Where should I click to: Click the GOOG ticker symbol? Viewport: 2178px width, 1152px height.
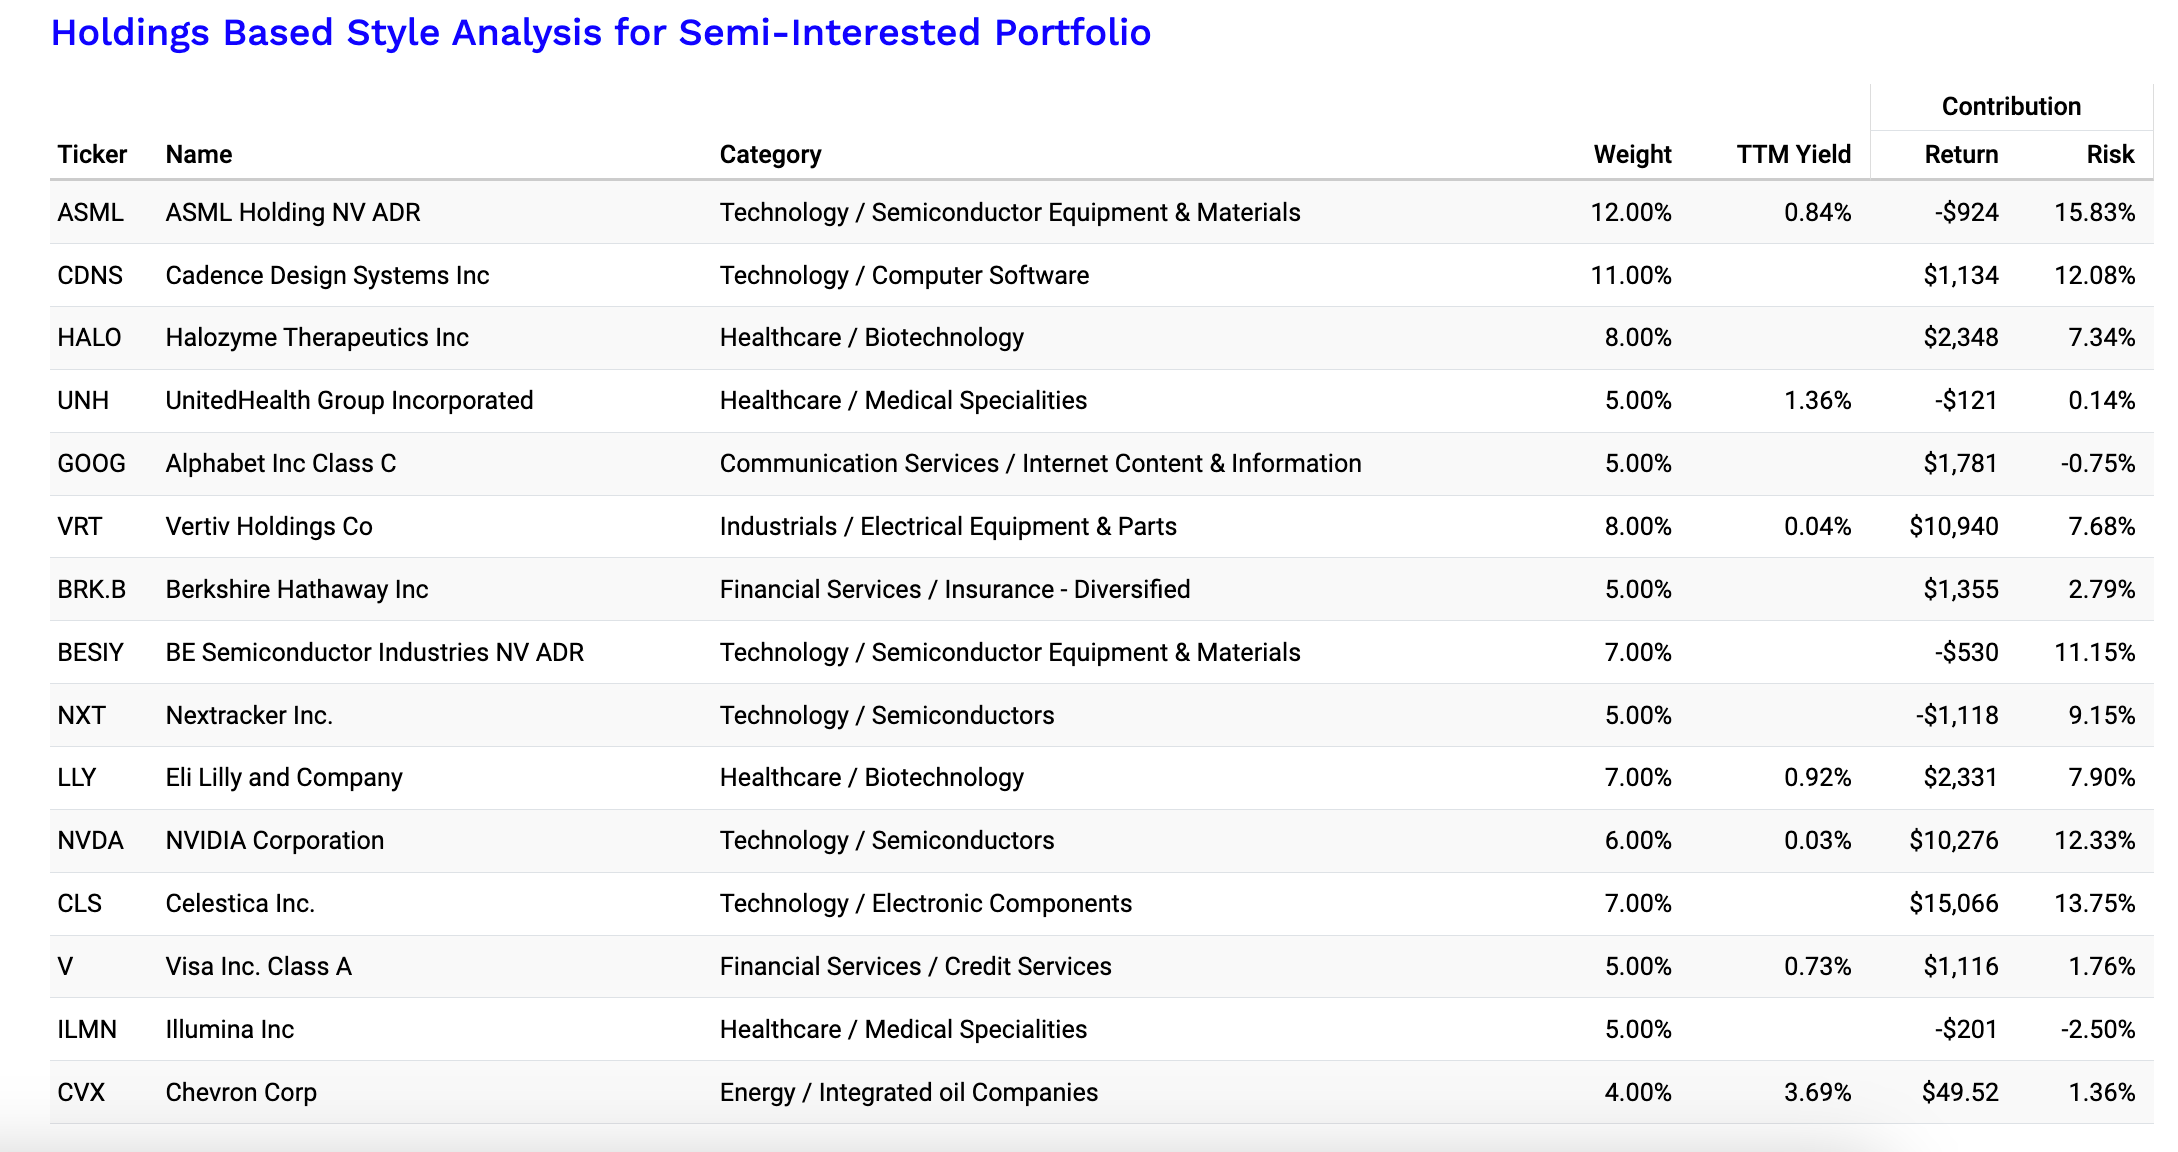coord(91,464)
